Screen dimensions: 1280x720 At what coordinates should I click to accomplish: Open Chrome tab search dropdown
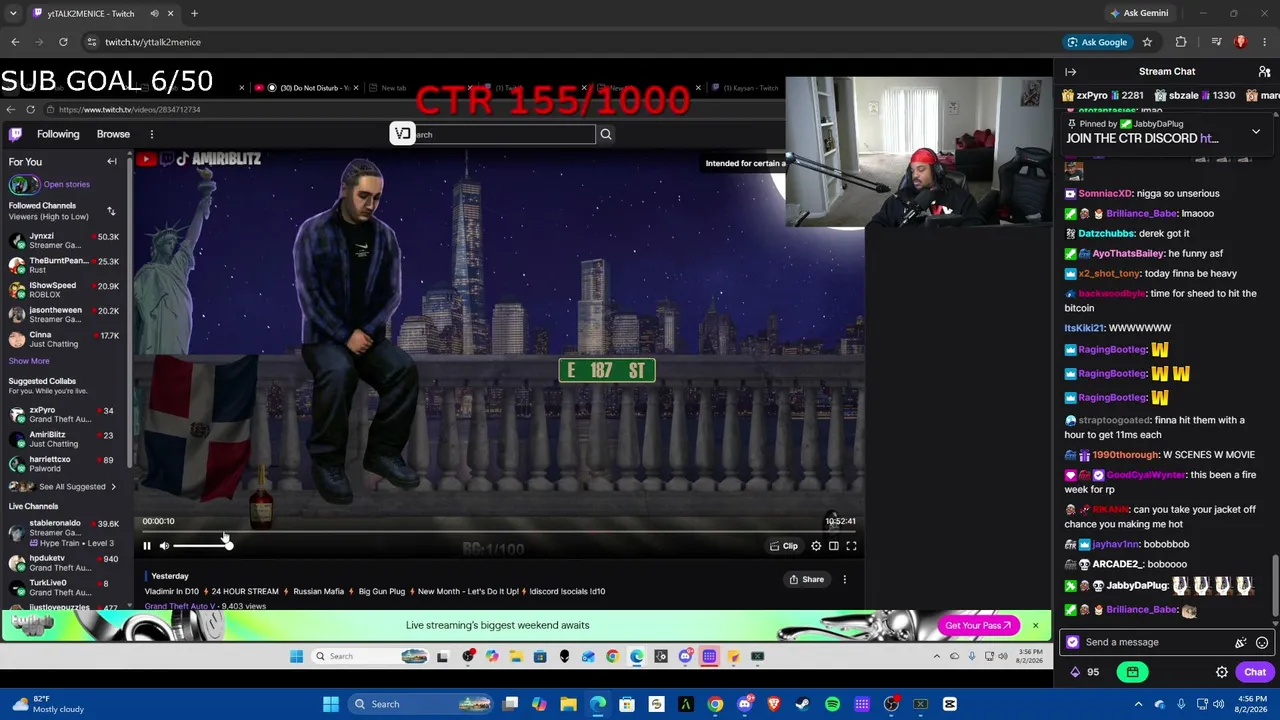(x=15, y=14)
